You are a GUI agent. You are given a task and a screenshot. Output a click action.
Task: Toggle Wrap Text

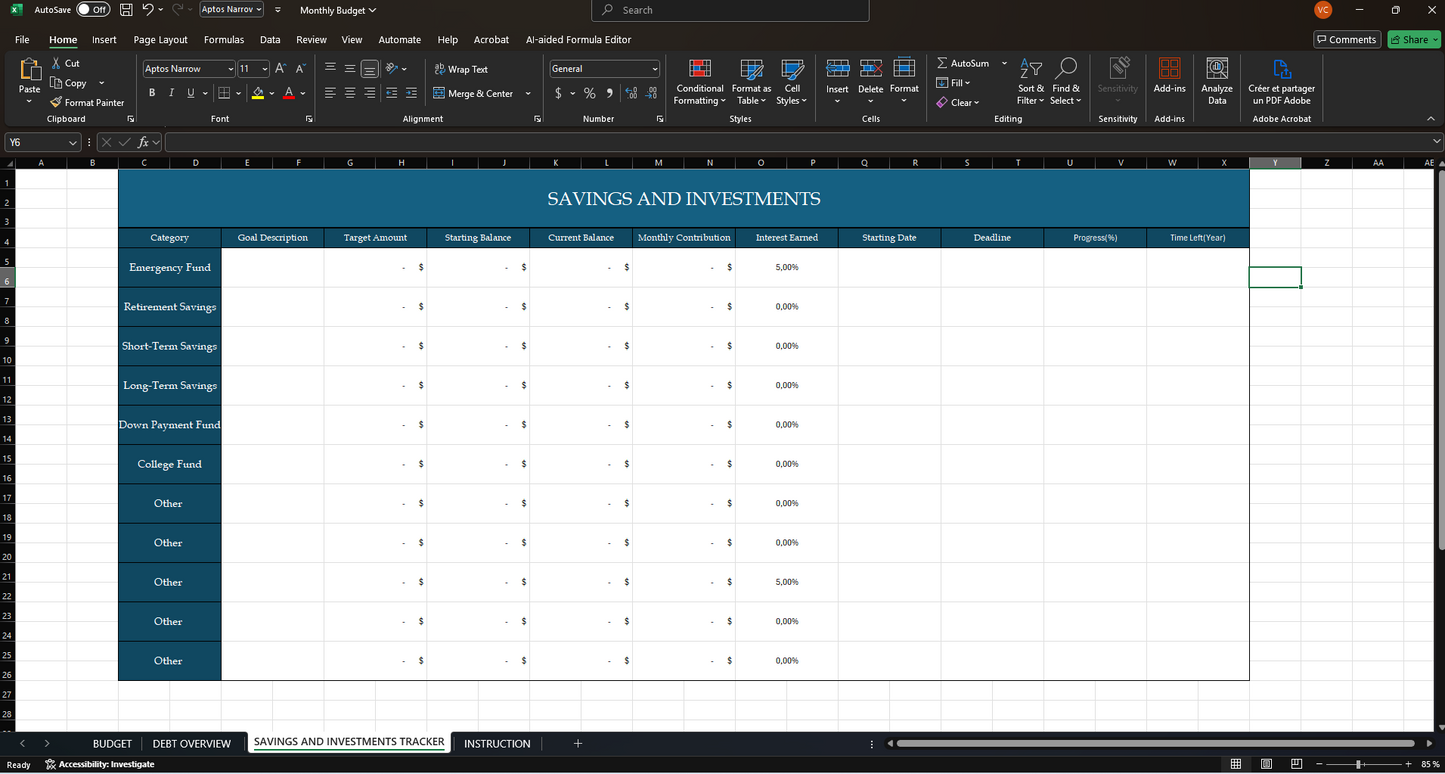pos(461,69)
